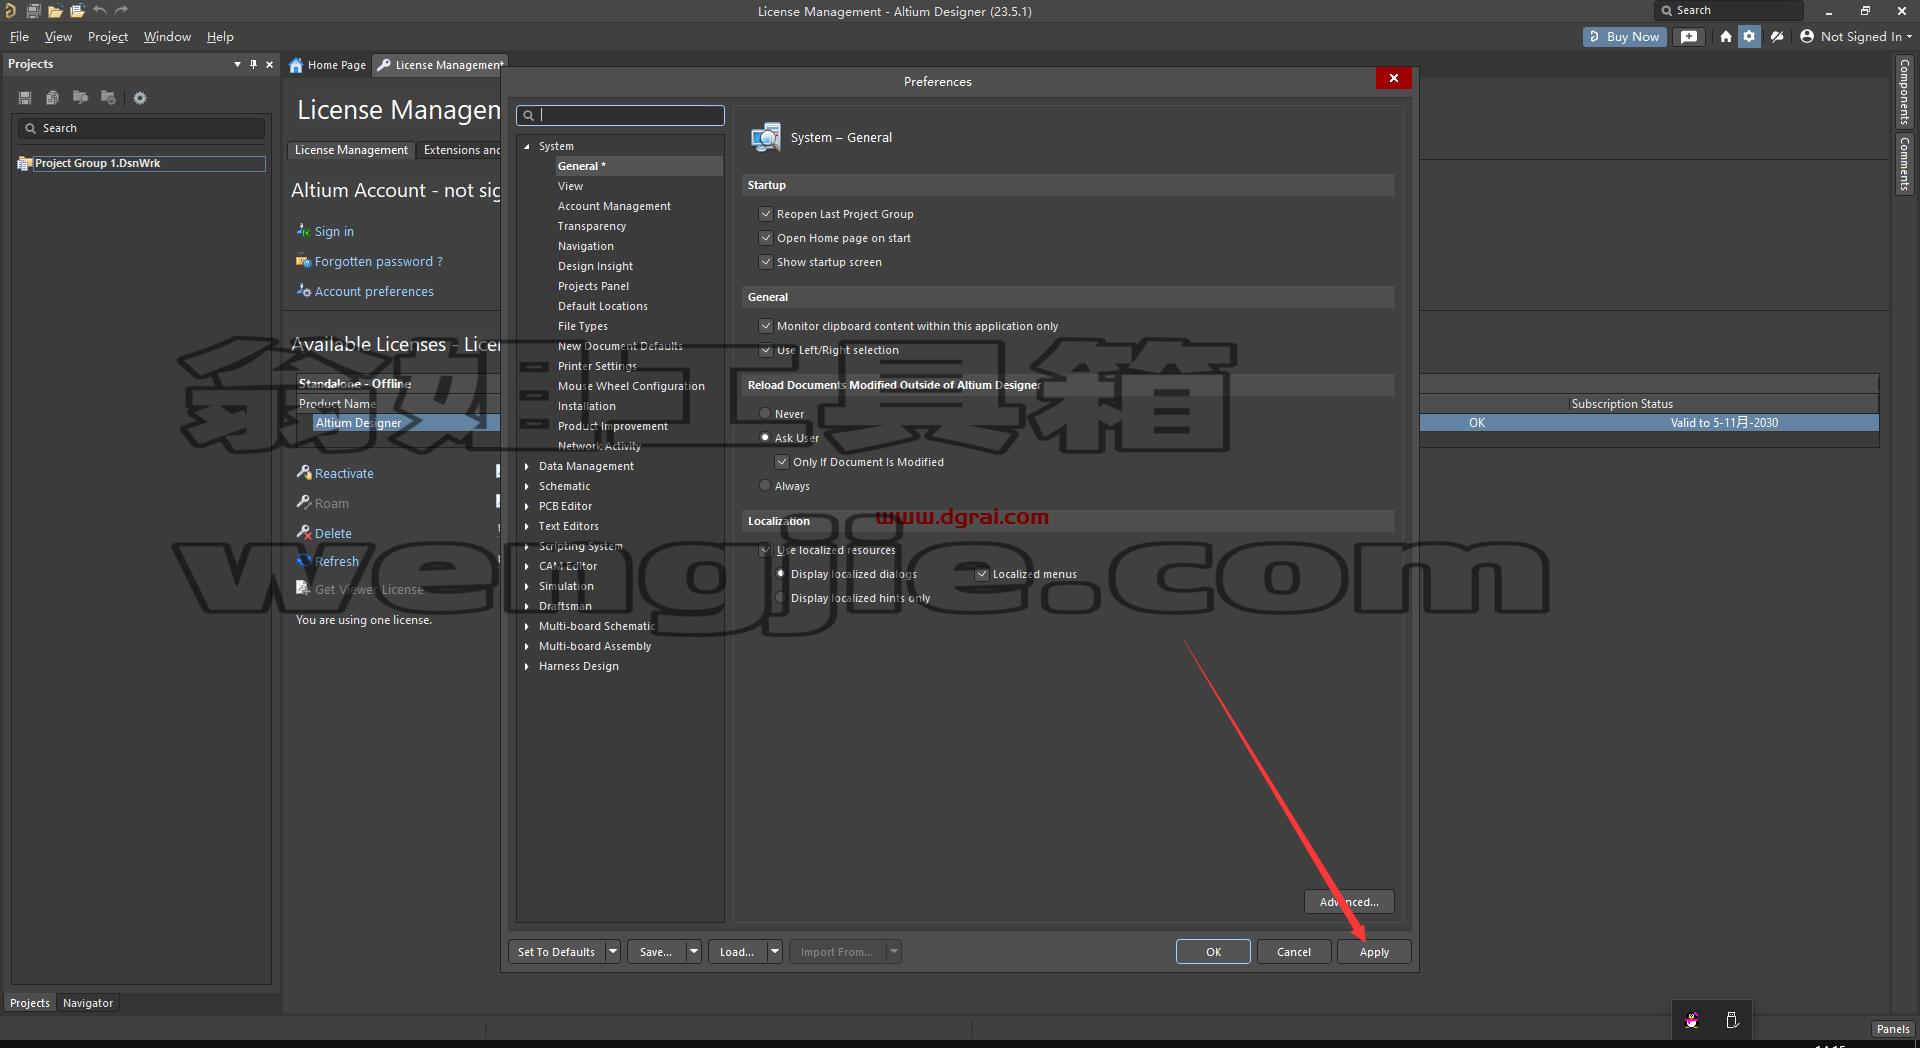Open the Components side panel tab

[1905, 91]
